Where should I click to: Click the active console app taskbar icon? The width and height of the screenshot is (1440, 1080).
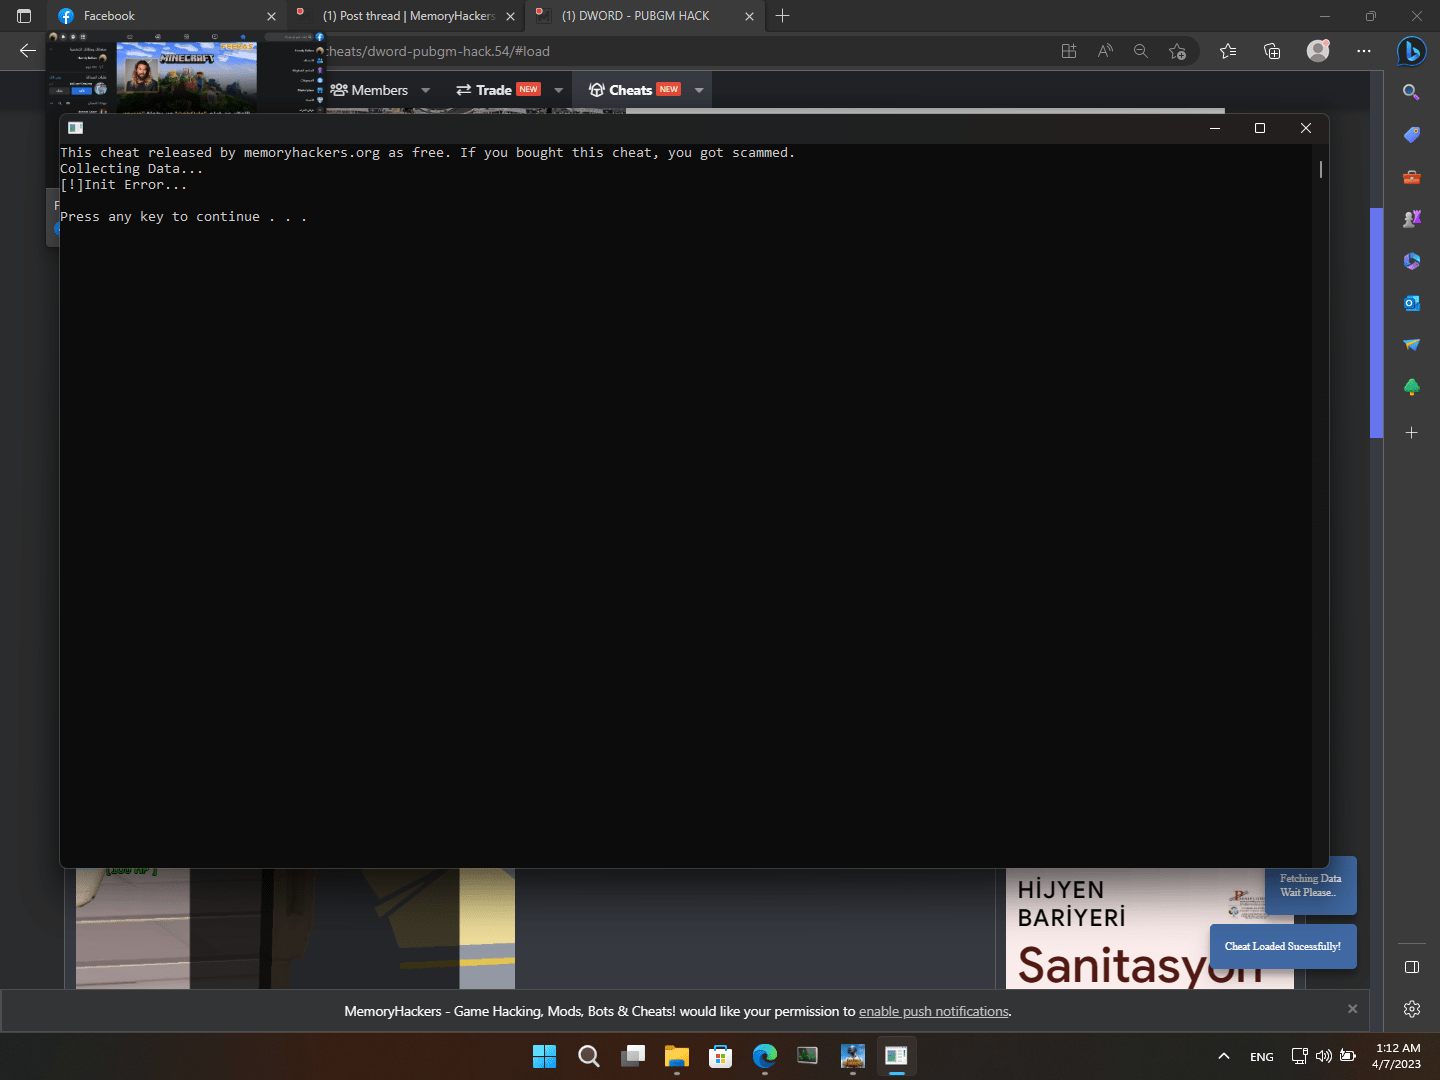(897, 1056)
